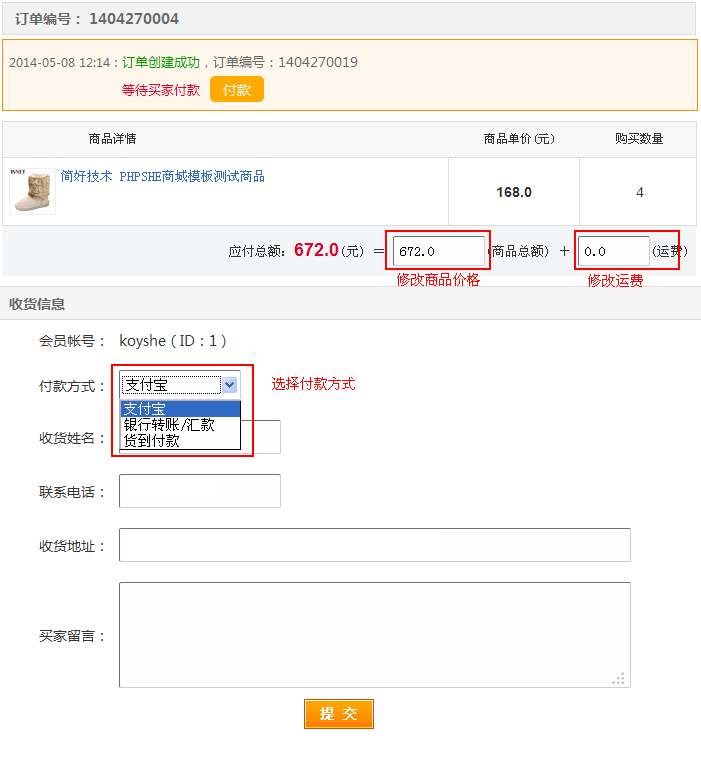The width and height of the screenshot is (701, 760).
Task: Click into the 收货地址 address field
Action: (374, 545)
